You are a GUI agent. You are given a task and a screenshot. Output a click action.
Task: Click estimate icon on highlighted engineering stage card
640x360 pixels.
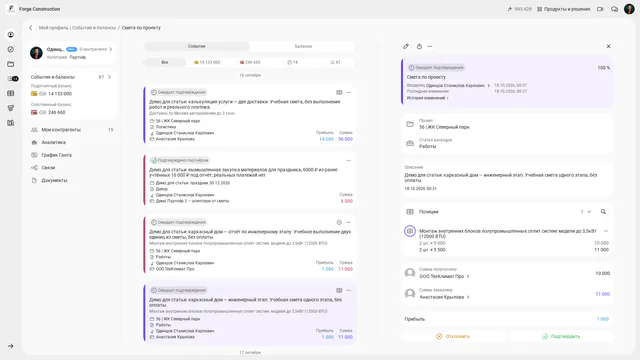(339, 290)
